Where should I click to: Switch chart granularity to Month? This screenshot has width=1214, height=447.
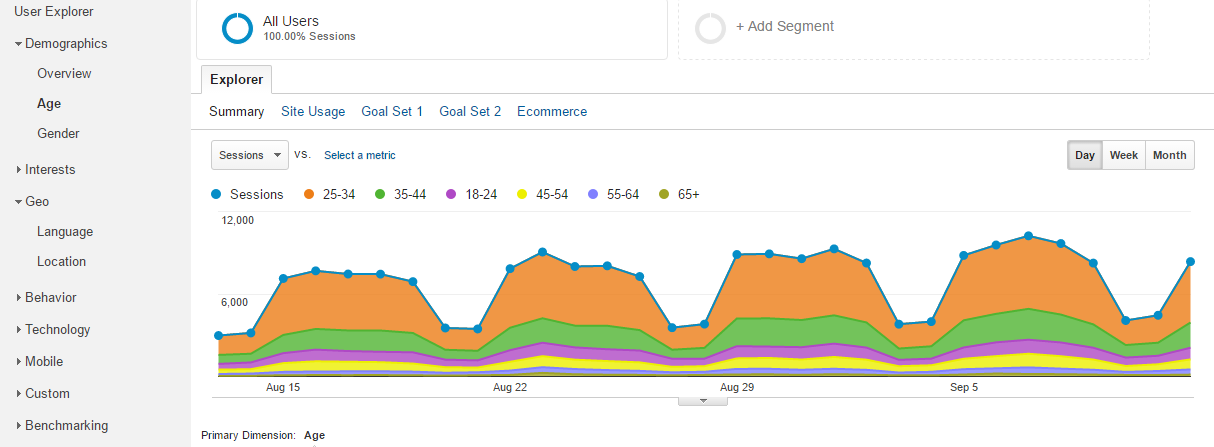[x=1169, y=155]
